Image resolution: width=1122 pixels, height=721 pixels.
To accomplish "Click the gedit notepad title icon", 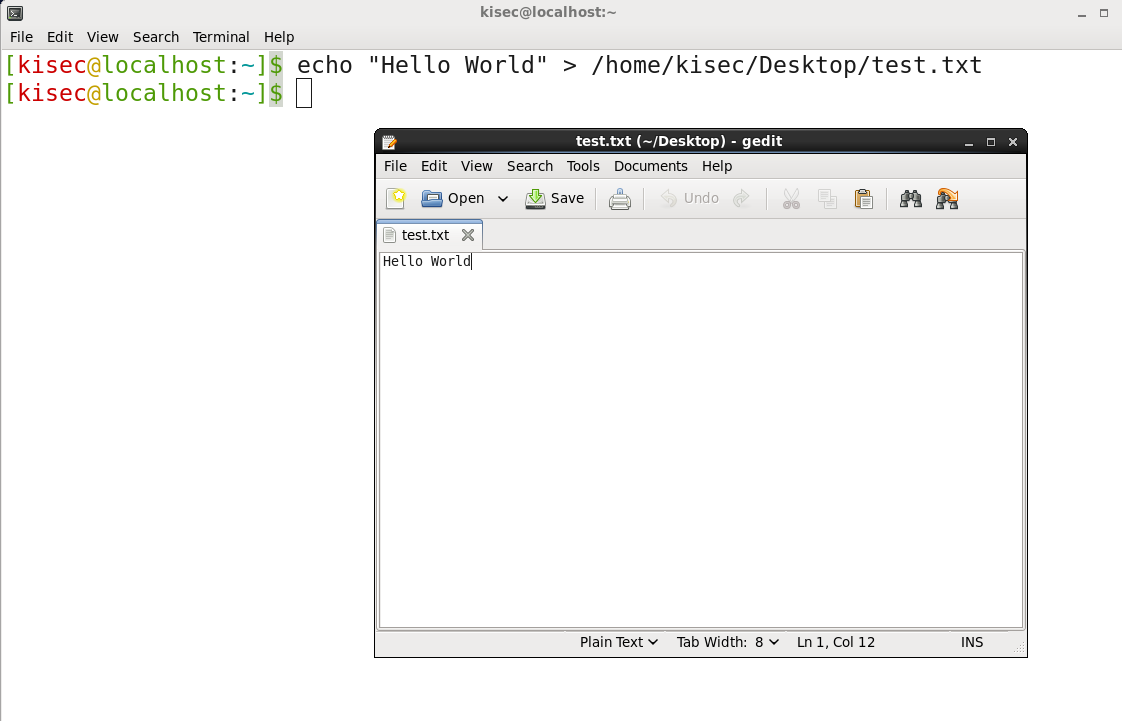I will coord(390,142).
